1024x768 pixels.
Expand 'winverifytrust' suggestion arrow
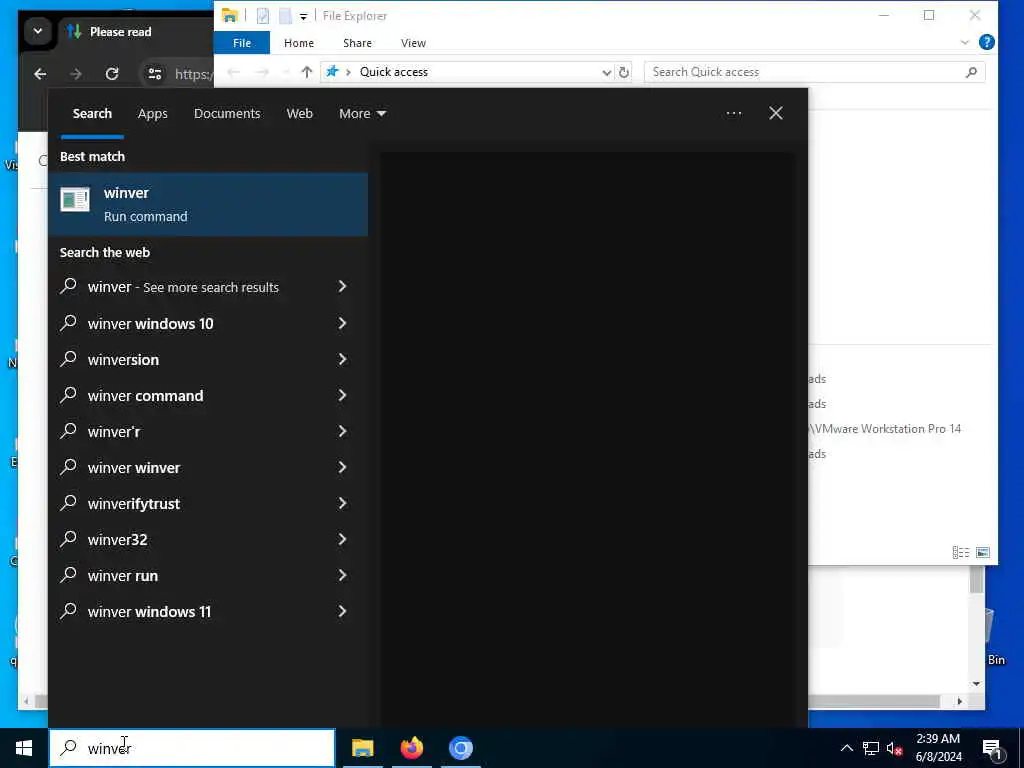(x=342, y=504)
